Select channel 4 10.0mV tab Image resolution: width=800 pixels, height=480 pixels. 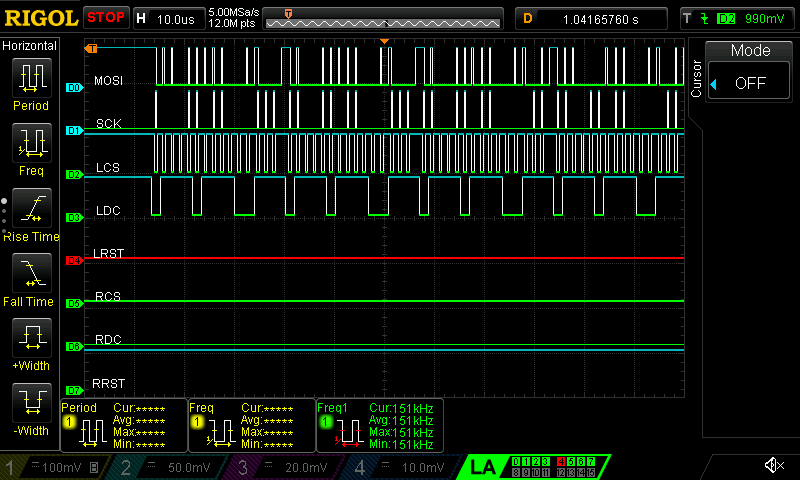tap(403, 467)
